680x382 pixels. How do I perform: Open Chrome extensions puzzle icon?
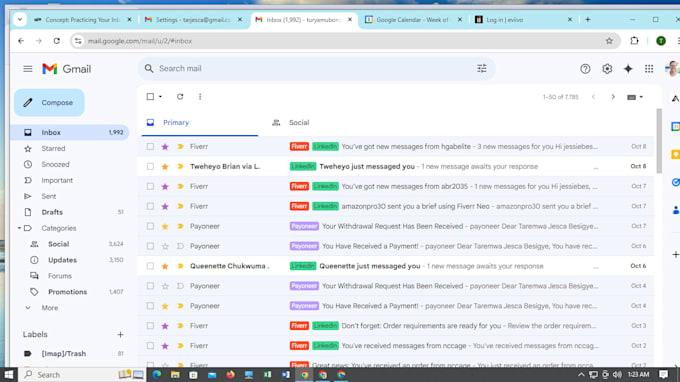pyautogui.click(x=634, y=41)
